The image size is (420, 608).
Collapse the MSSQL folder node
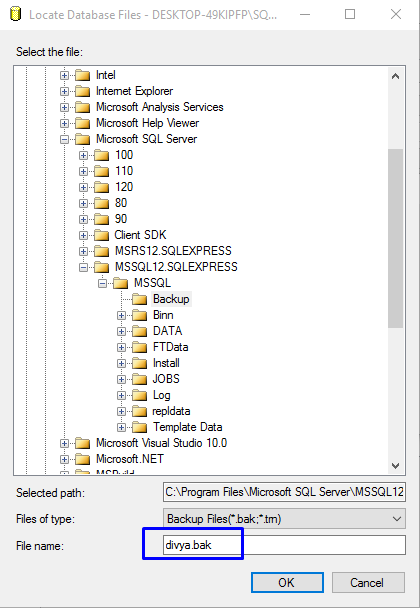[102, 283]
